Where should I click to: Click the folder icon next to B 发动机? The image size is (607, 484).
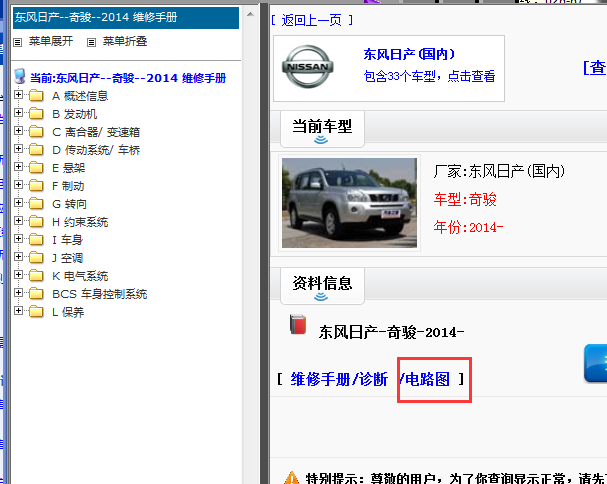pyautogui.click(x=36, y=113)
